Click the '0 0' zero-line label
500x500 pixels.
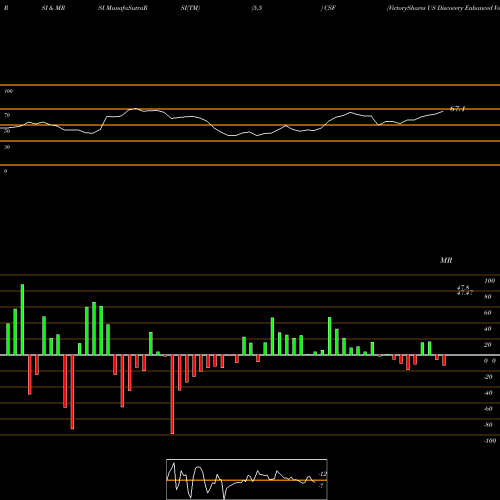pyautogui.click(x=490, y=361)
